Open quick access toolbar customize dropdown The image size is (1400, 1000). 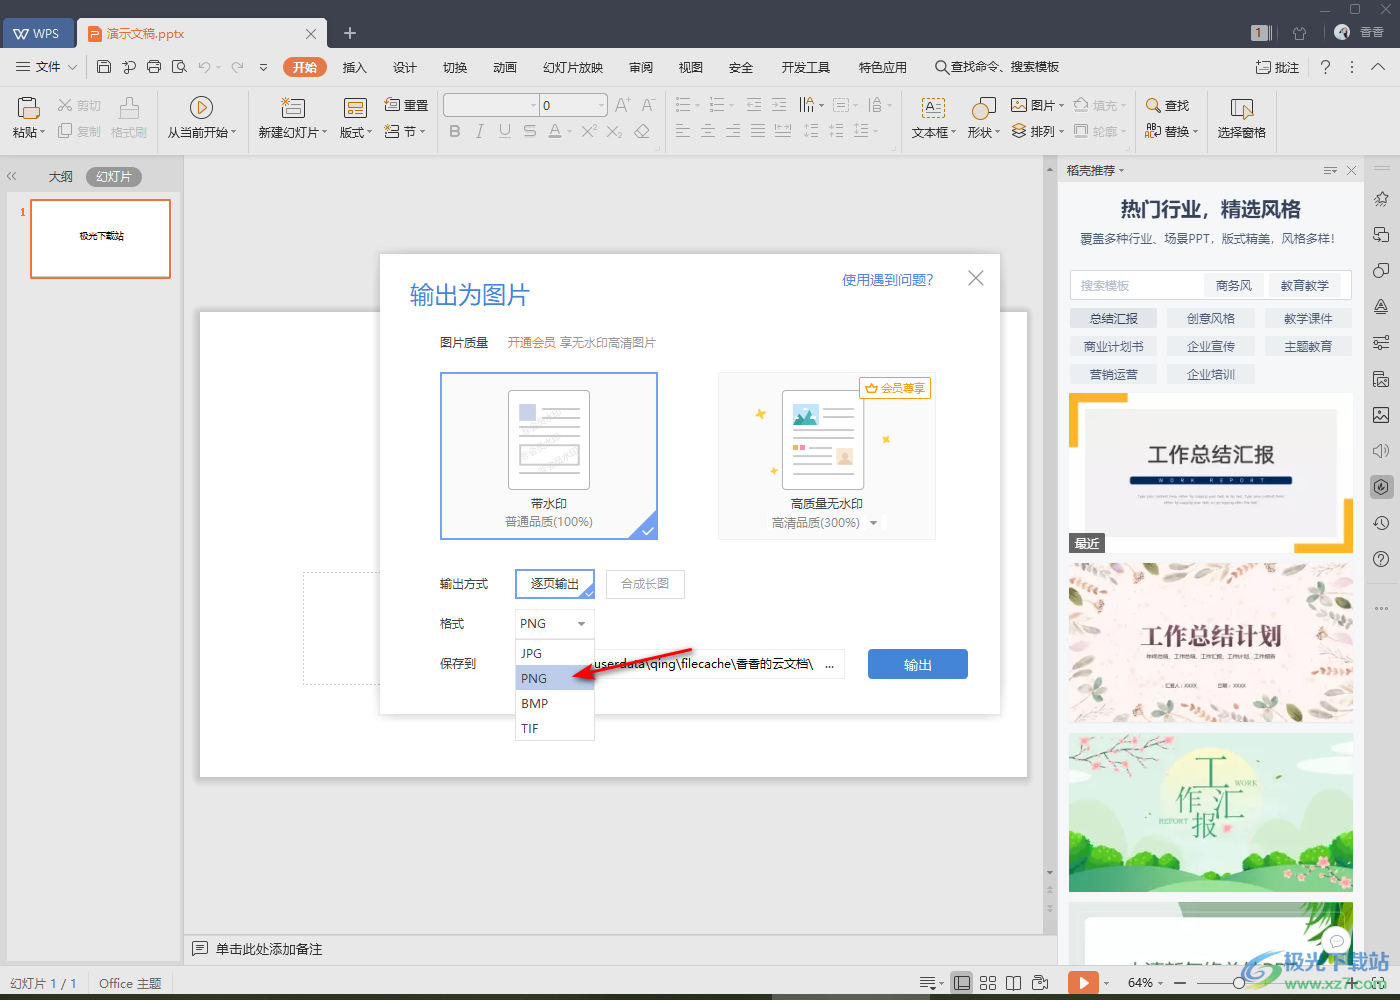[x=263, y=67]
